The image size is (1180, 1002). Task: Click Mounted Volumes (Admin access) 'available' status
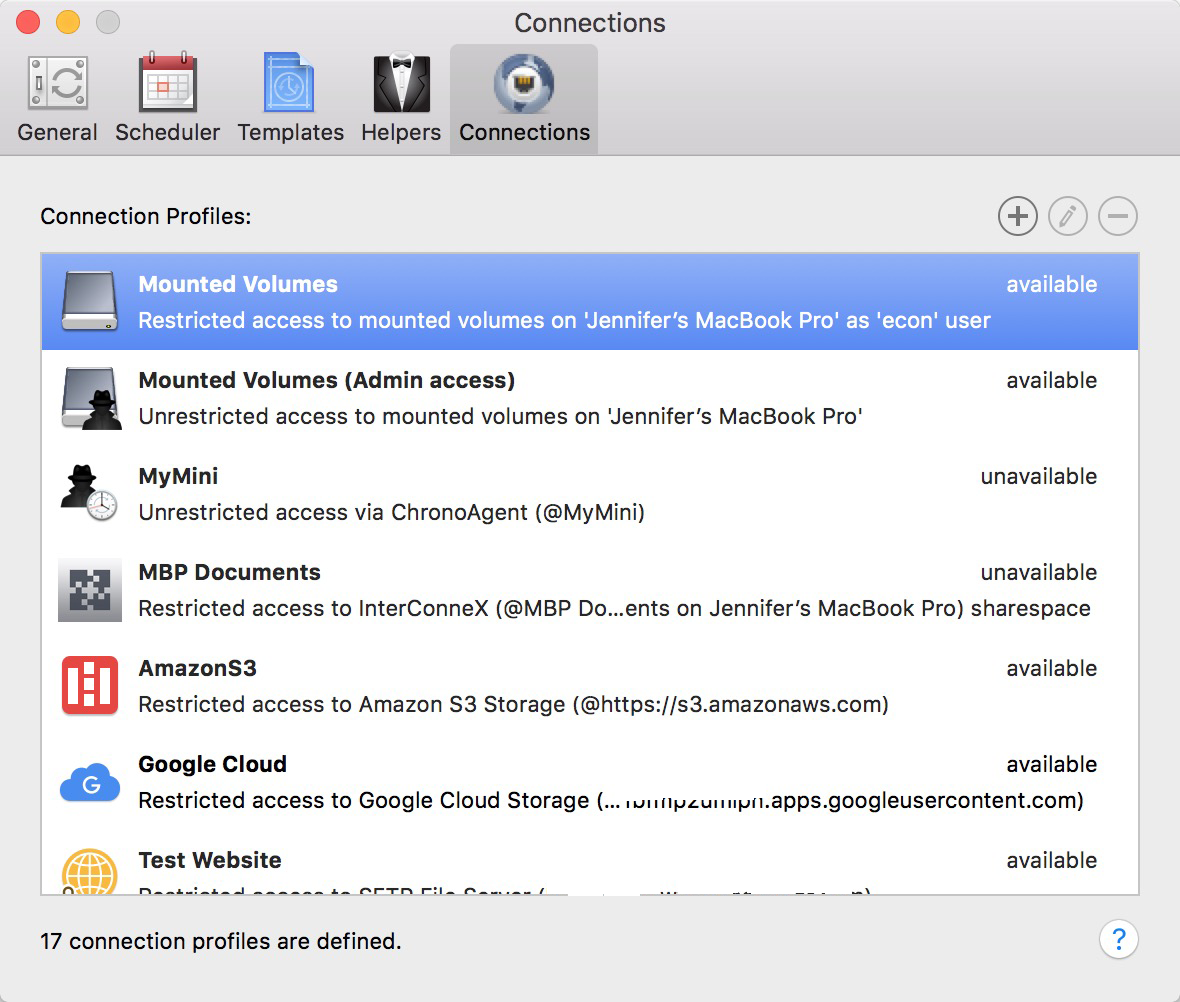click(x=1051, y=380)
